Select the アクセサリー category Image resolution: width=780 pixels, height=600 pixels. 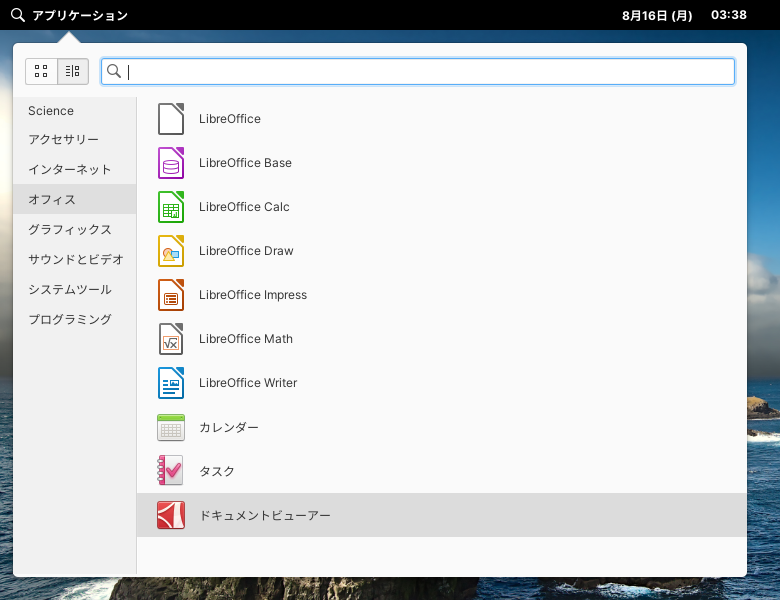tap(75, 140)
